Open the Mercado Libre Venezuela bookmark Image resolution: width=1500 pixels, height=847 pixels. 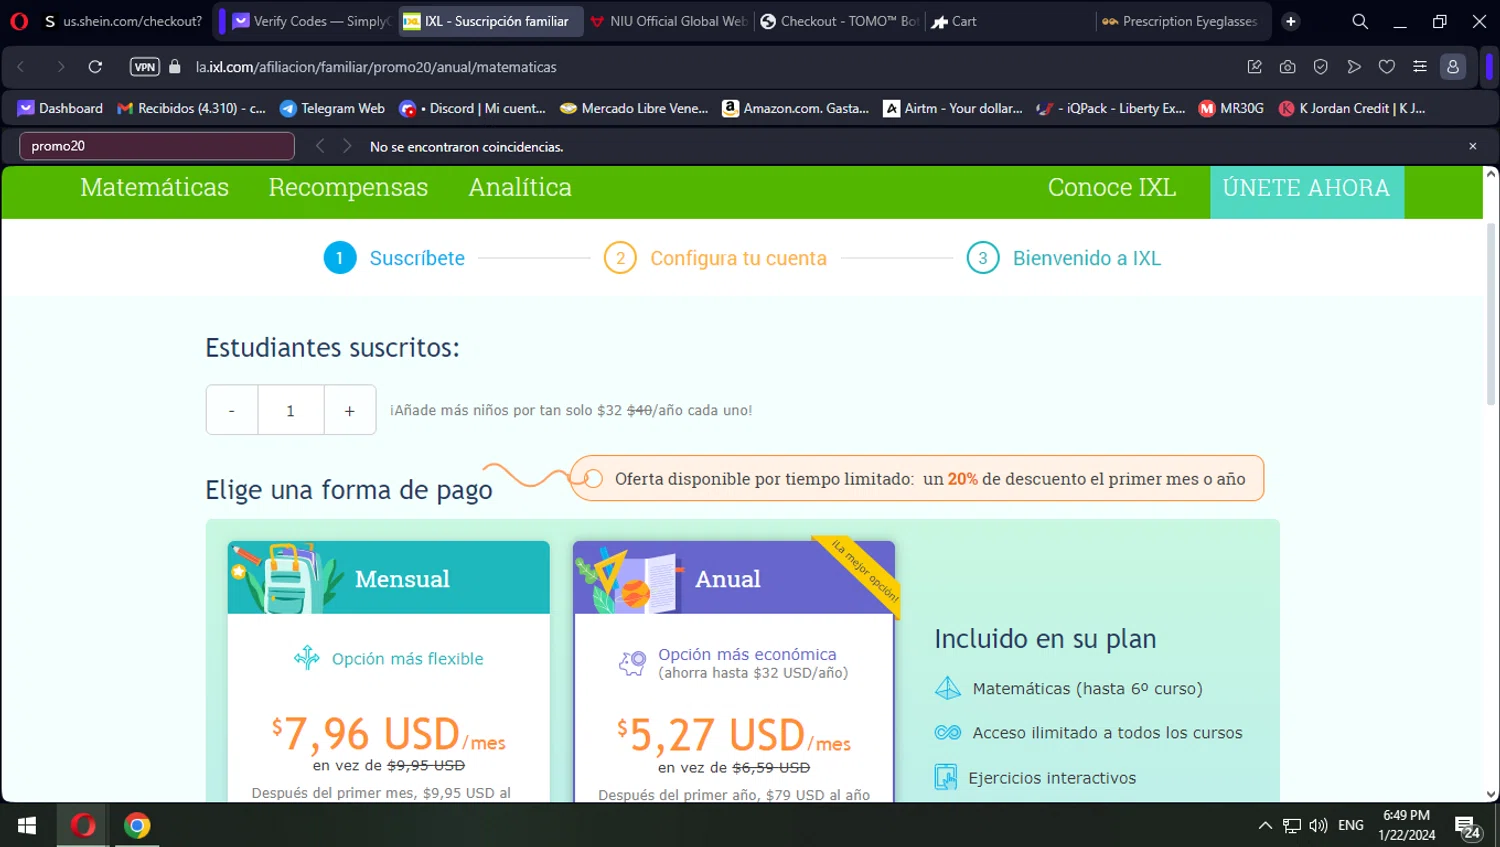pyautogui.click(x=634, y=108)
